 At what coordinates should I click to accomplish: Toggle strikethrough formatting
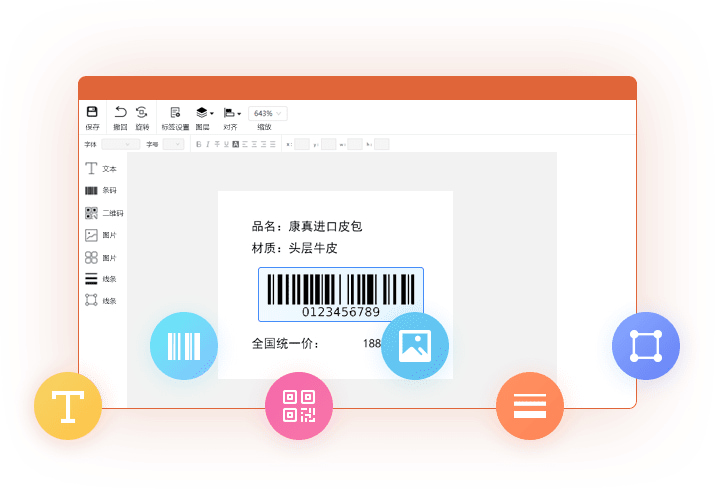[217, 145]
